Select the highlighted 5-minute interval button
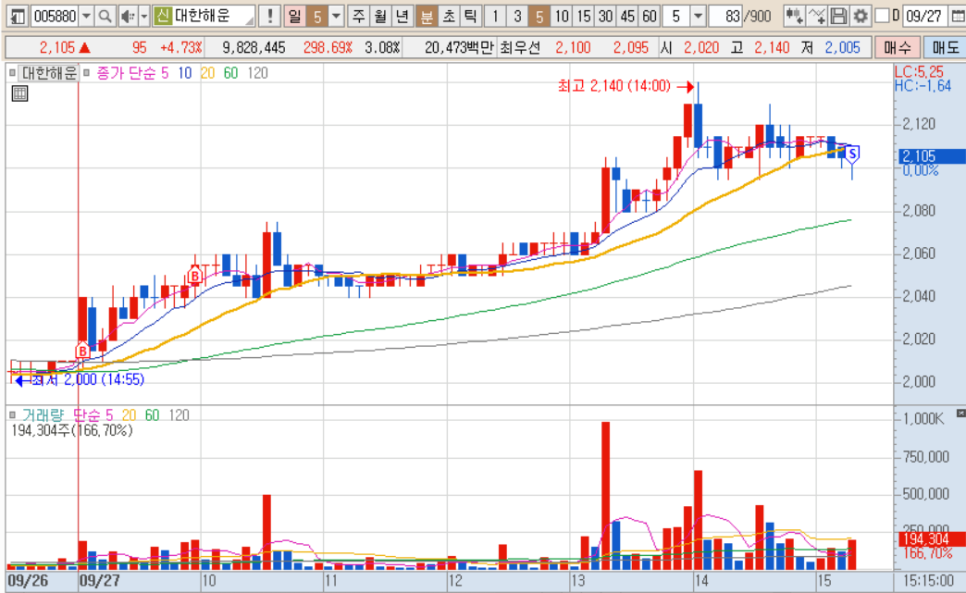Image resolution: width=966 pixels, height=593 pixels. (539, 16)
